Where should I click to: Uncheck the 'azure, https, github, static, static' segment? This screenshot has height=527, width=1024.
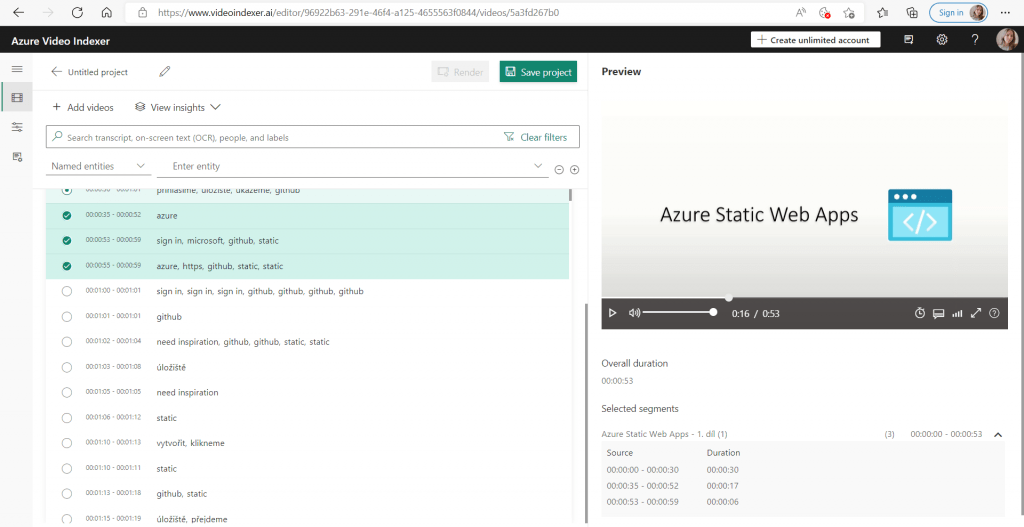click(x=67, y=266)
